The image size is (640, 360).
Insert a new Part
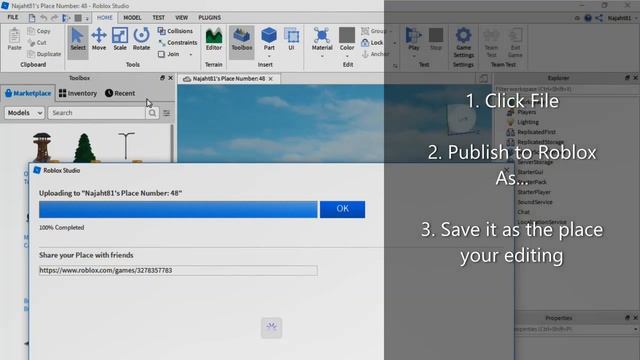[269, 39]
